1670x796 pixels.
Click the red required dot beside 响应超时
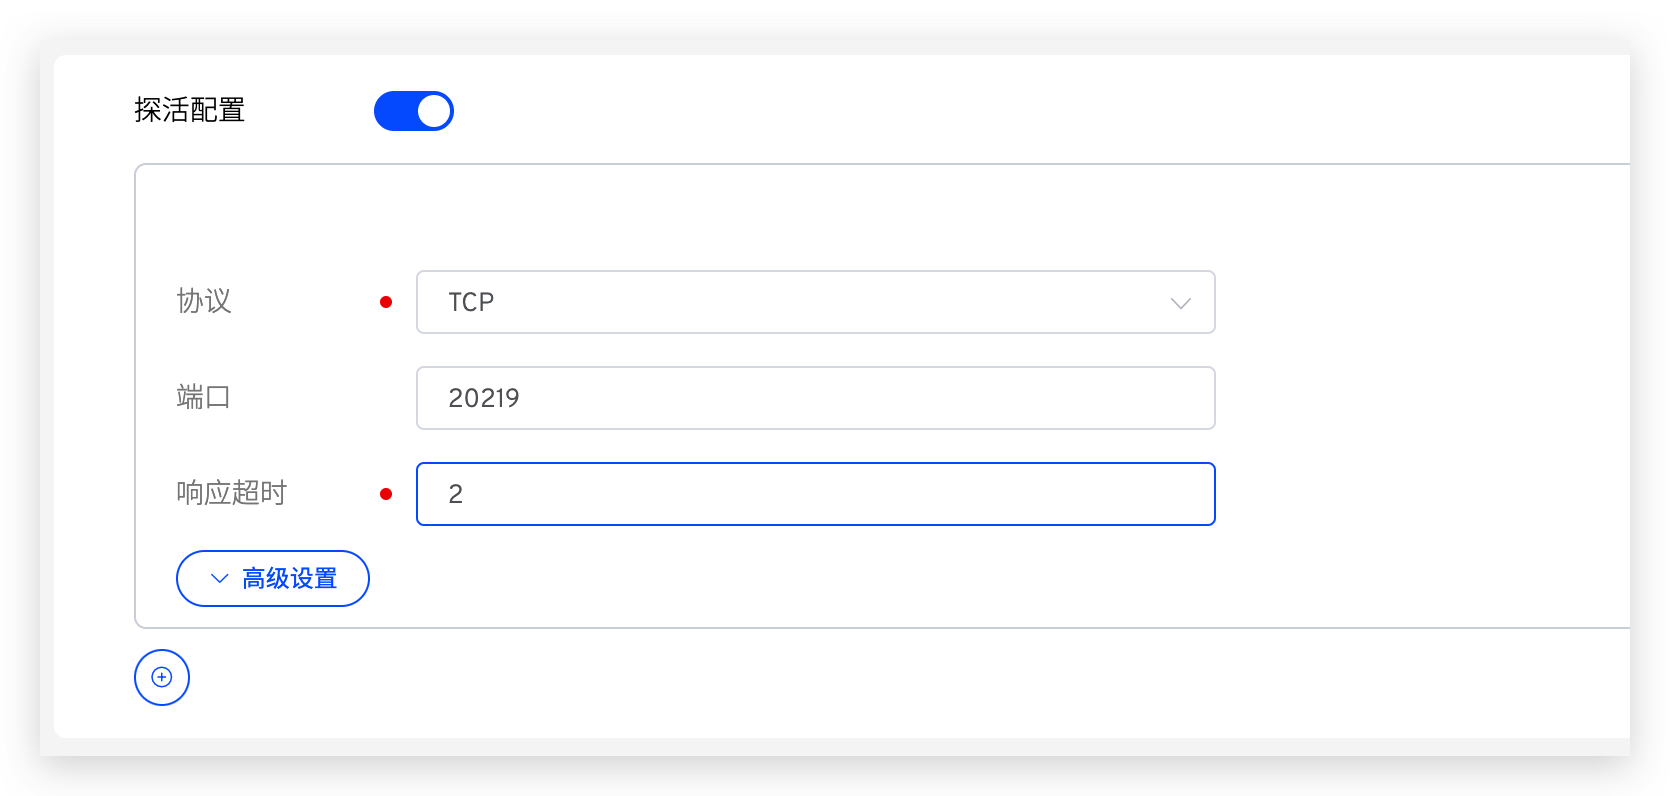click(x=386, y=494)
